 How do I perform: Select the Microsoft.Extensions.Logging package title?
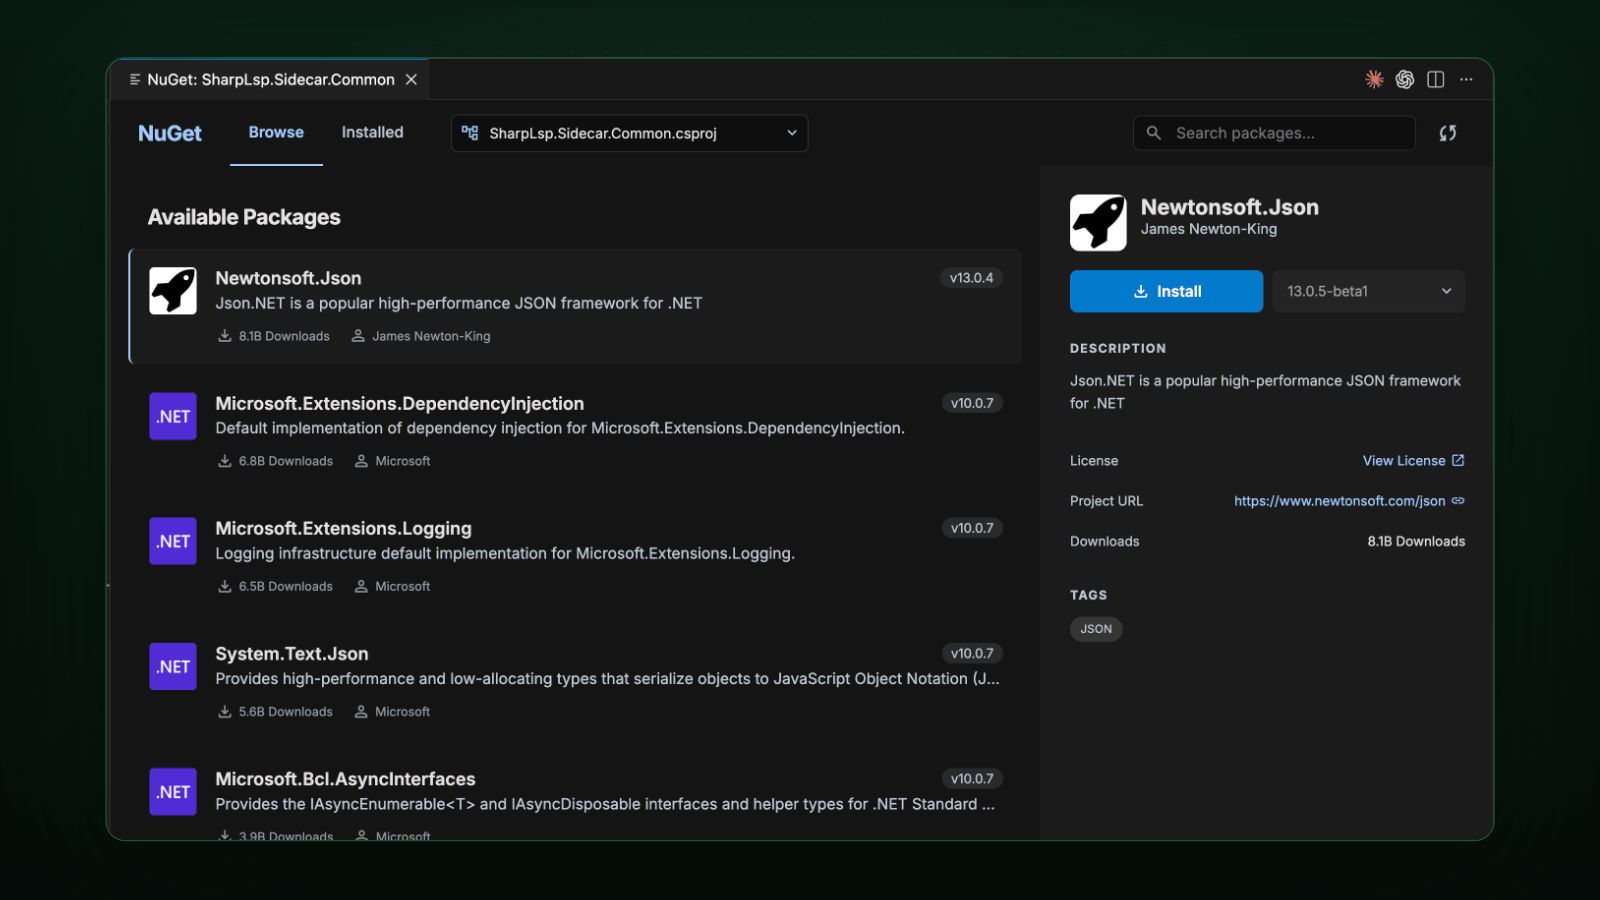(x=343, y=528)
